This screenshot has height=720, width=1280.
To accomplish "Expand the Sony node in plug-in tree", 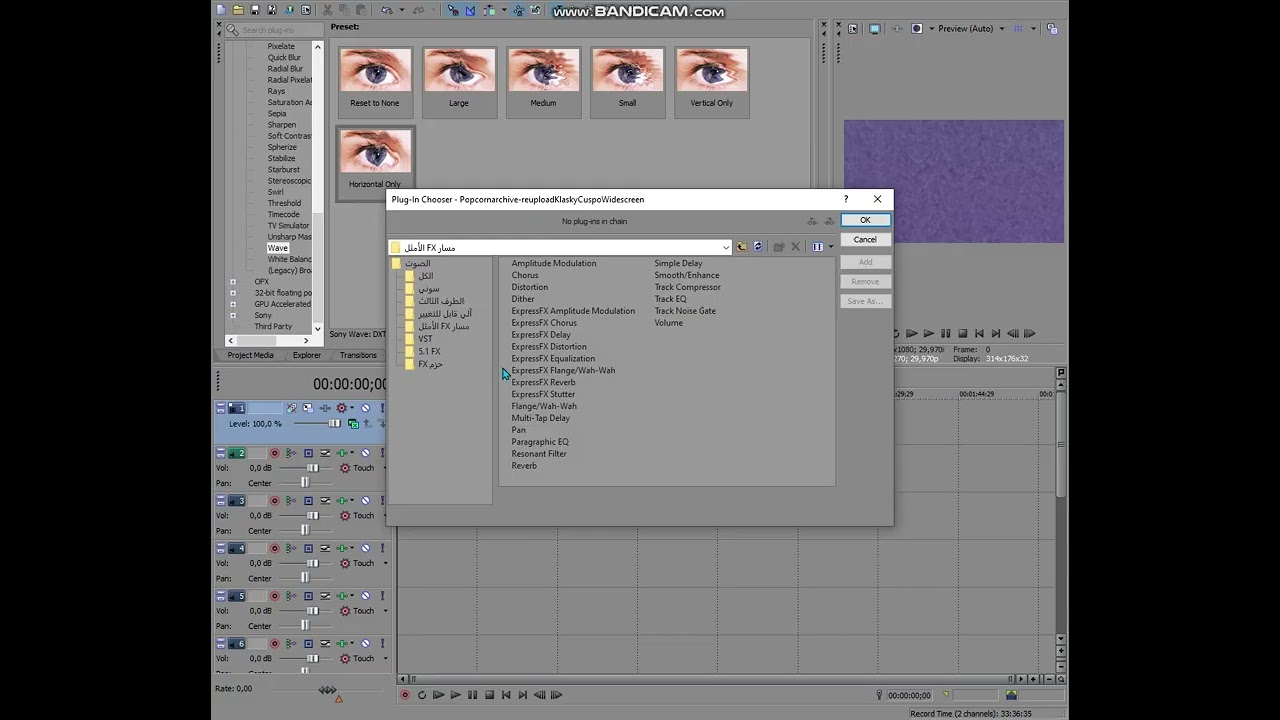I will tap(233, 315).
